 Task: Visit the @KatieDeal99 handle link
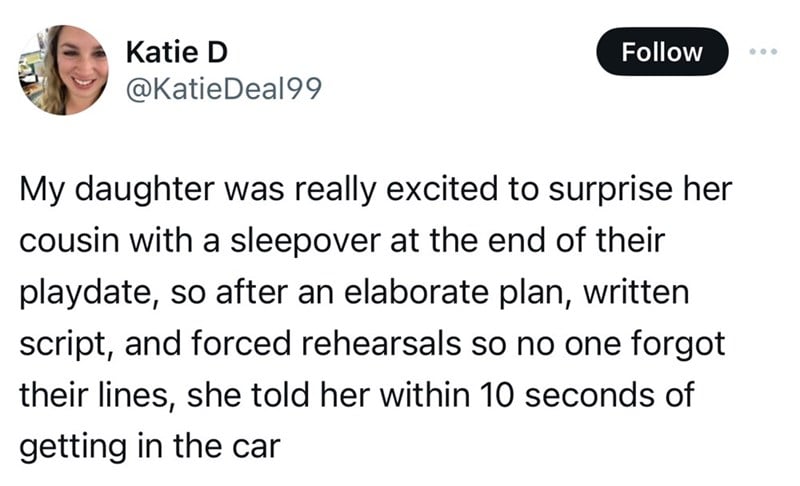point(223,89)
